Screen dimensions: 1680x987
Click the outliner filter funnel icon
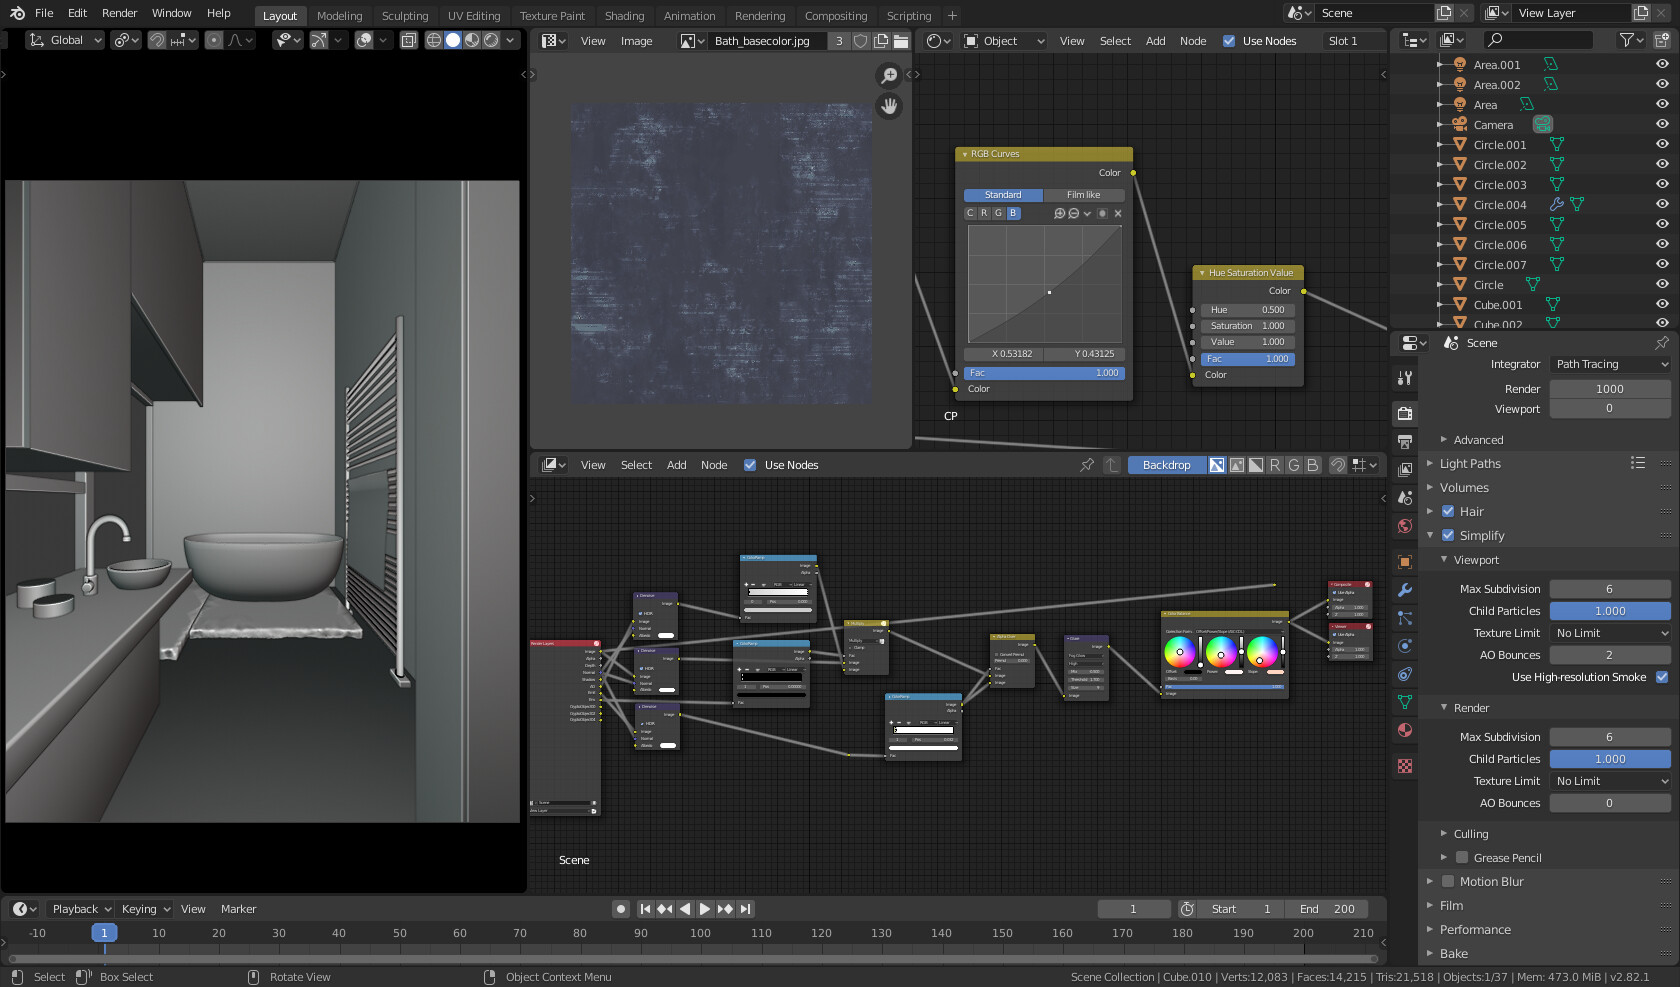pyautogui.click(x=1627, y=40)
